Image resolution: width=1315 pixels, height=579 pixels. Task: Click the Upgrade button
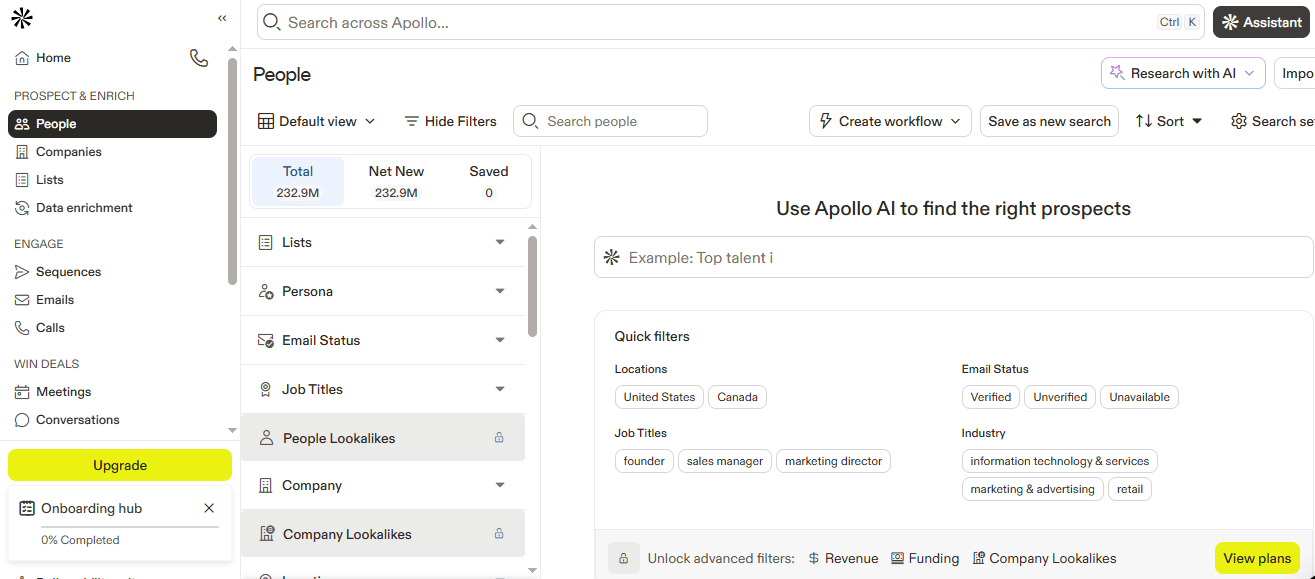120,465
